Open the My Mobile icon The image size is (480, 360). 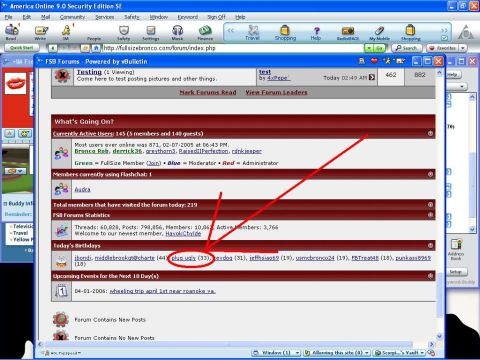pyautogui.click(x=379, y=31)
